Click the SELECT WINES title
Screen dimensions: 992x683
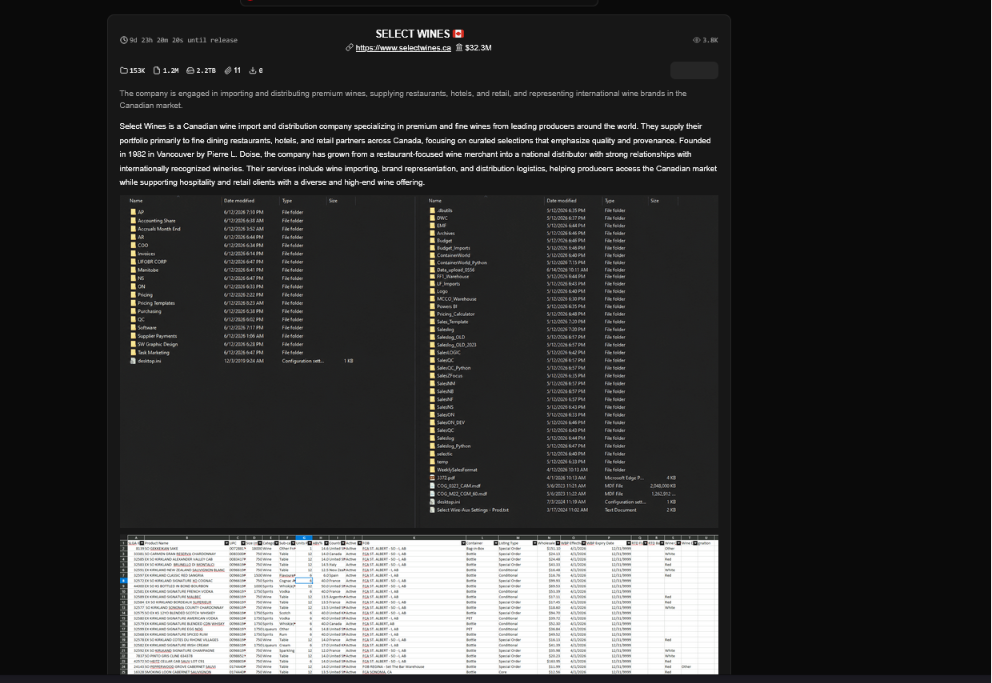(x=412, y=34)
